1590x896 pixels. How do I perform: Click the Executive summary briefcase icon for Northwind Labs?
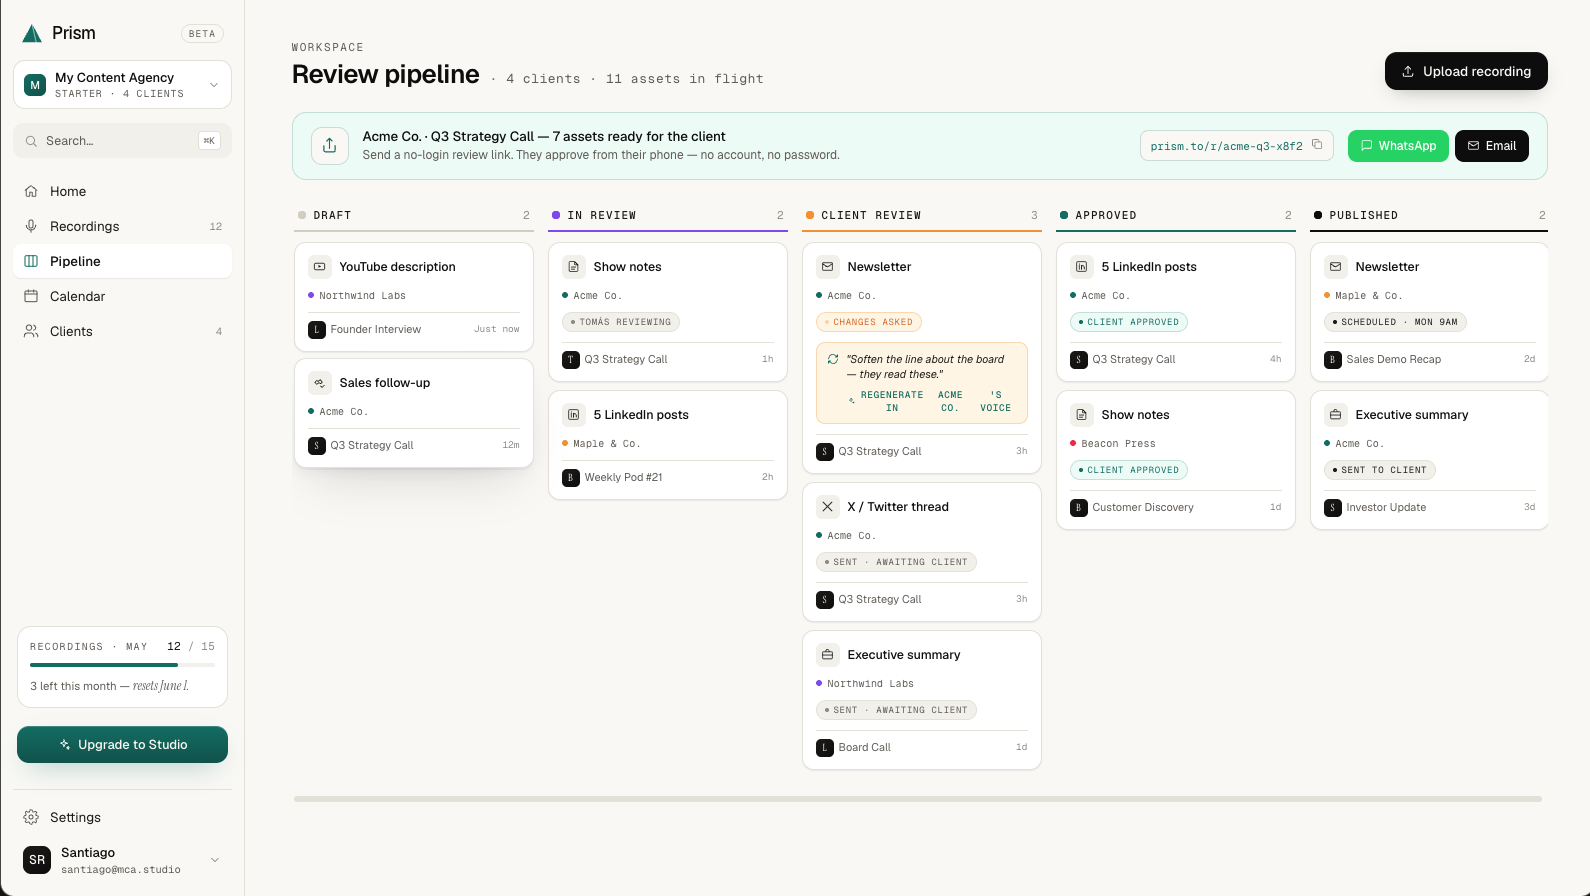[828, 655]
